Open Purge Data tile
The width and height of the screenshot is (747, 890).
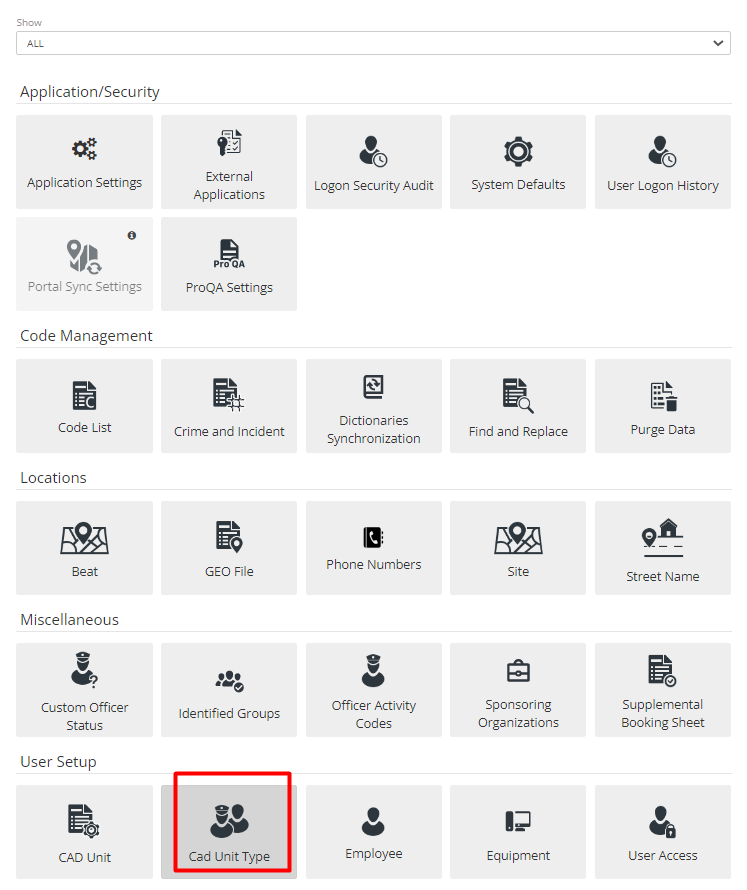[662, 406]
